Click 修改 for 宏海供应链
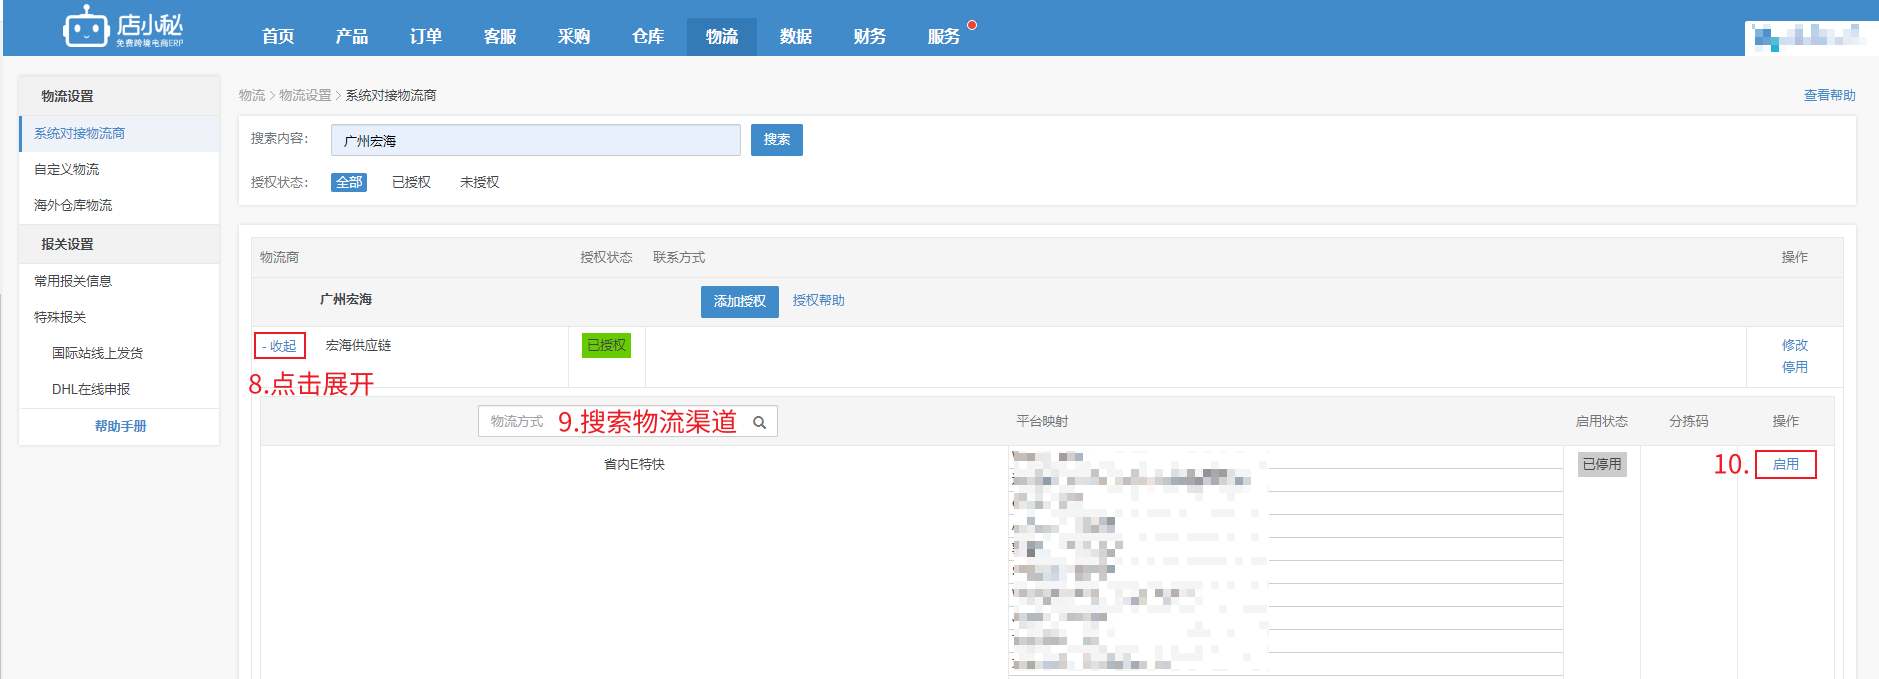The width and height of the screenshot is (1879, 679). [1794, 345]
